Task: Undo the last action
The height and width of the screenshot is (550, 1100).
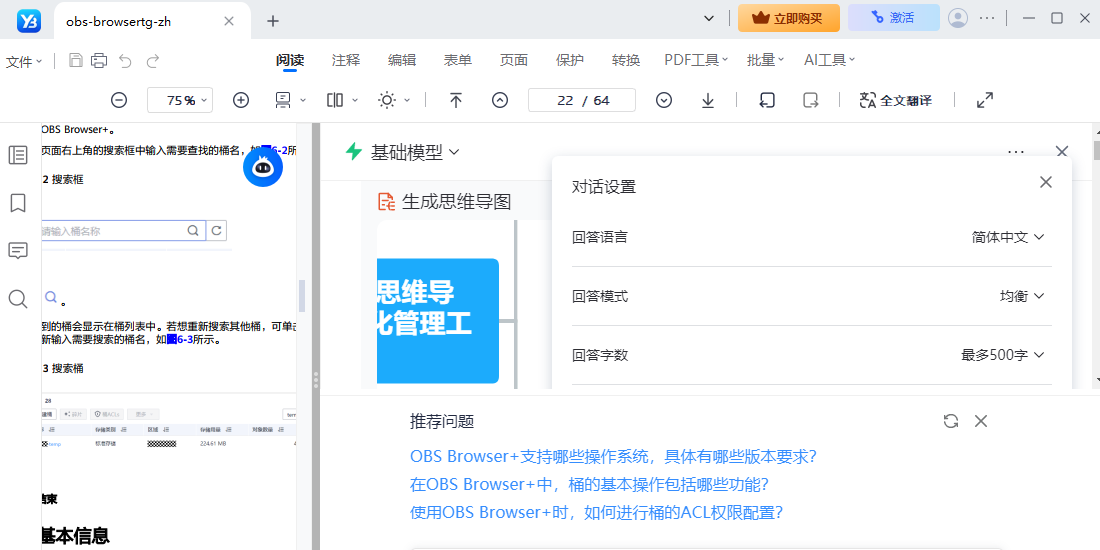Action: 126,61
